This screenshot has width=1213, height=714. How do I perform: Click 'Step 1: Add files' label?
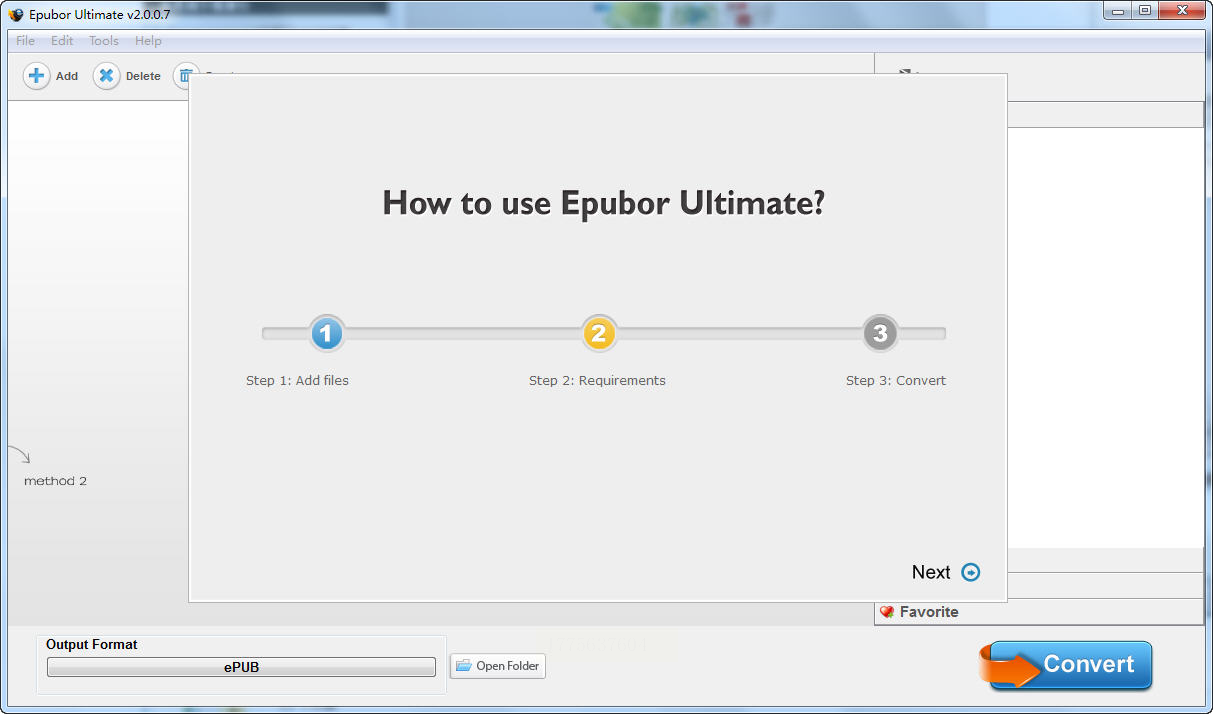click(297, 380)
